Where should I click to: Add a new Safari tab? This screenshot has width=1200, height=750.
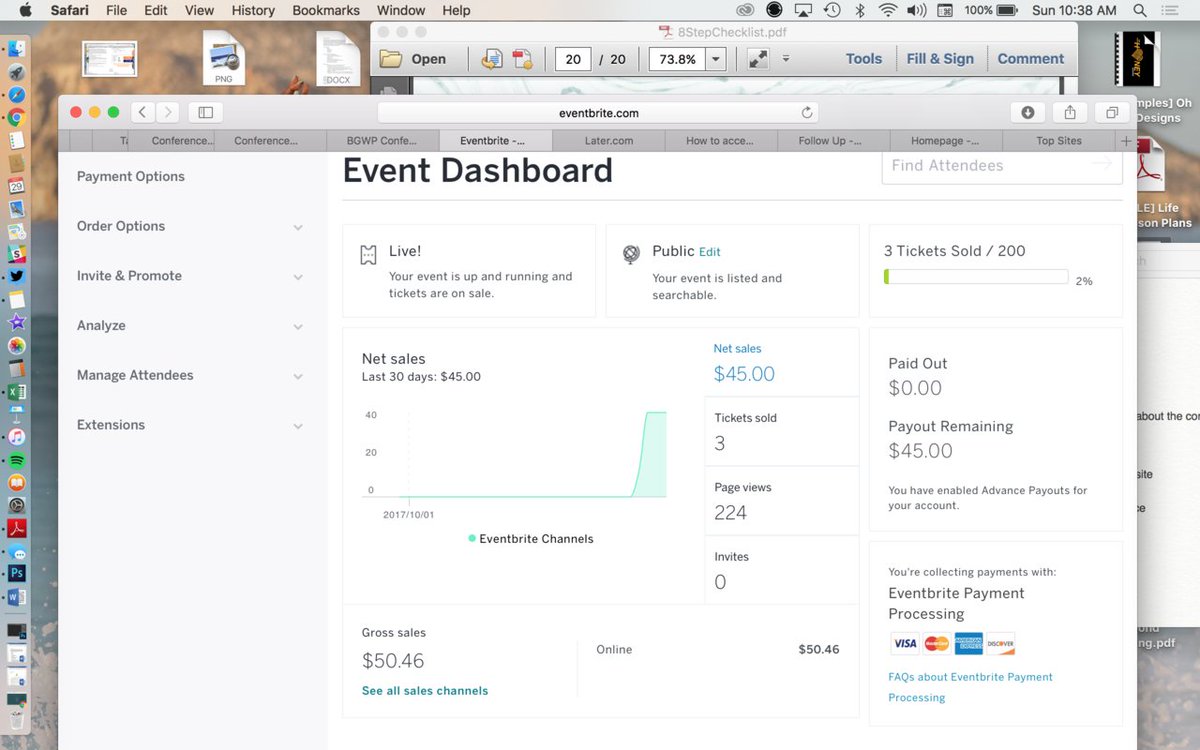[x=1127, y=141]
